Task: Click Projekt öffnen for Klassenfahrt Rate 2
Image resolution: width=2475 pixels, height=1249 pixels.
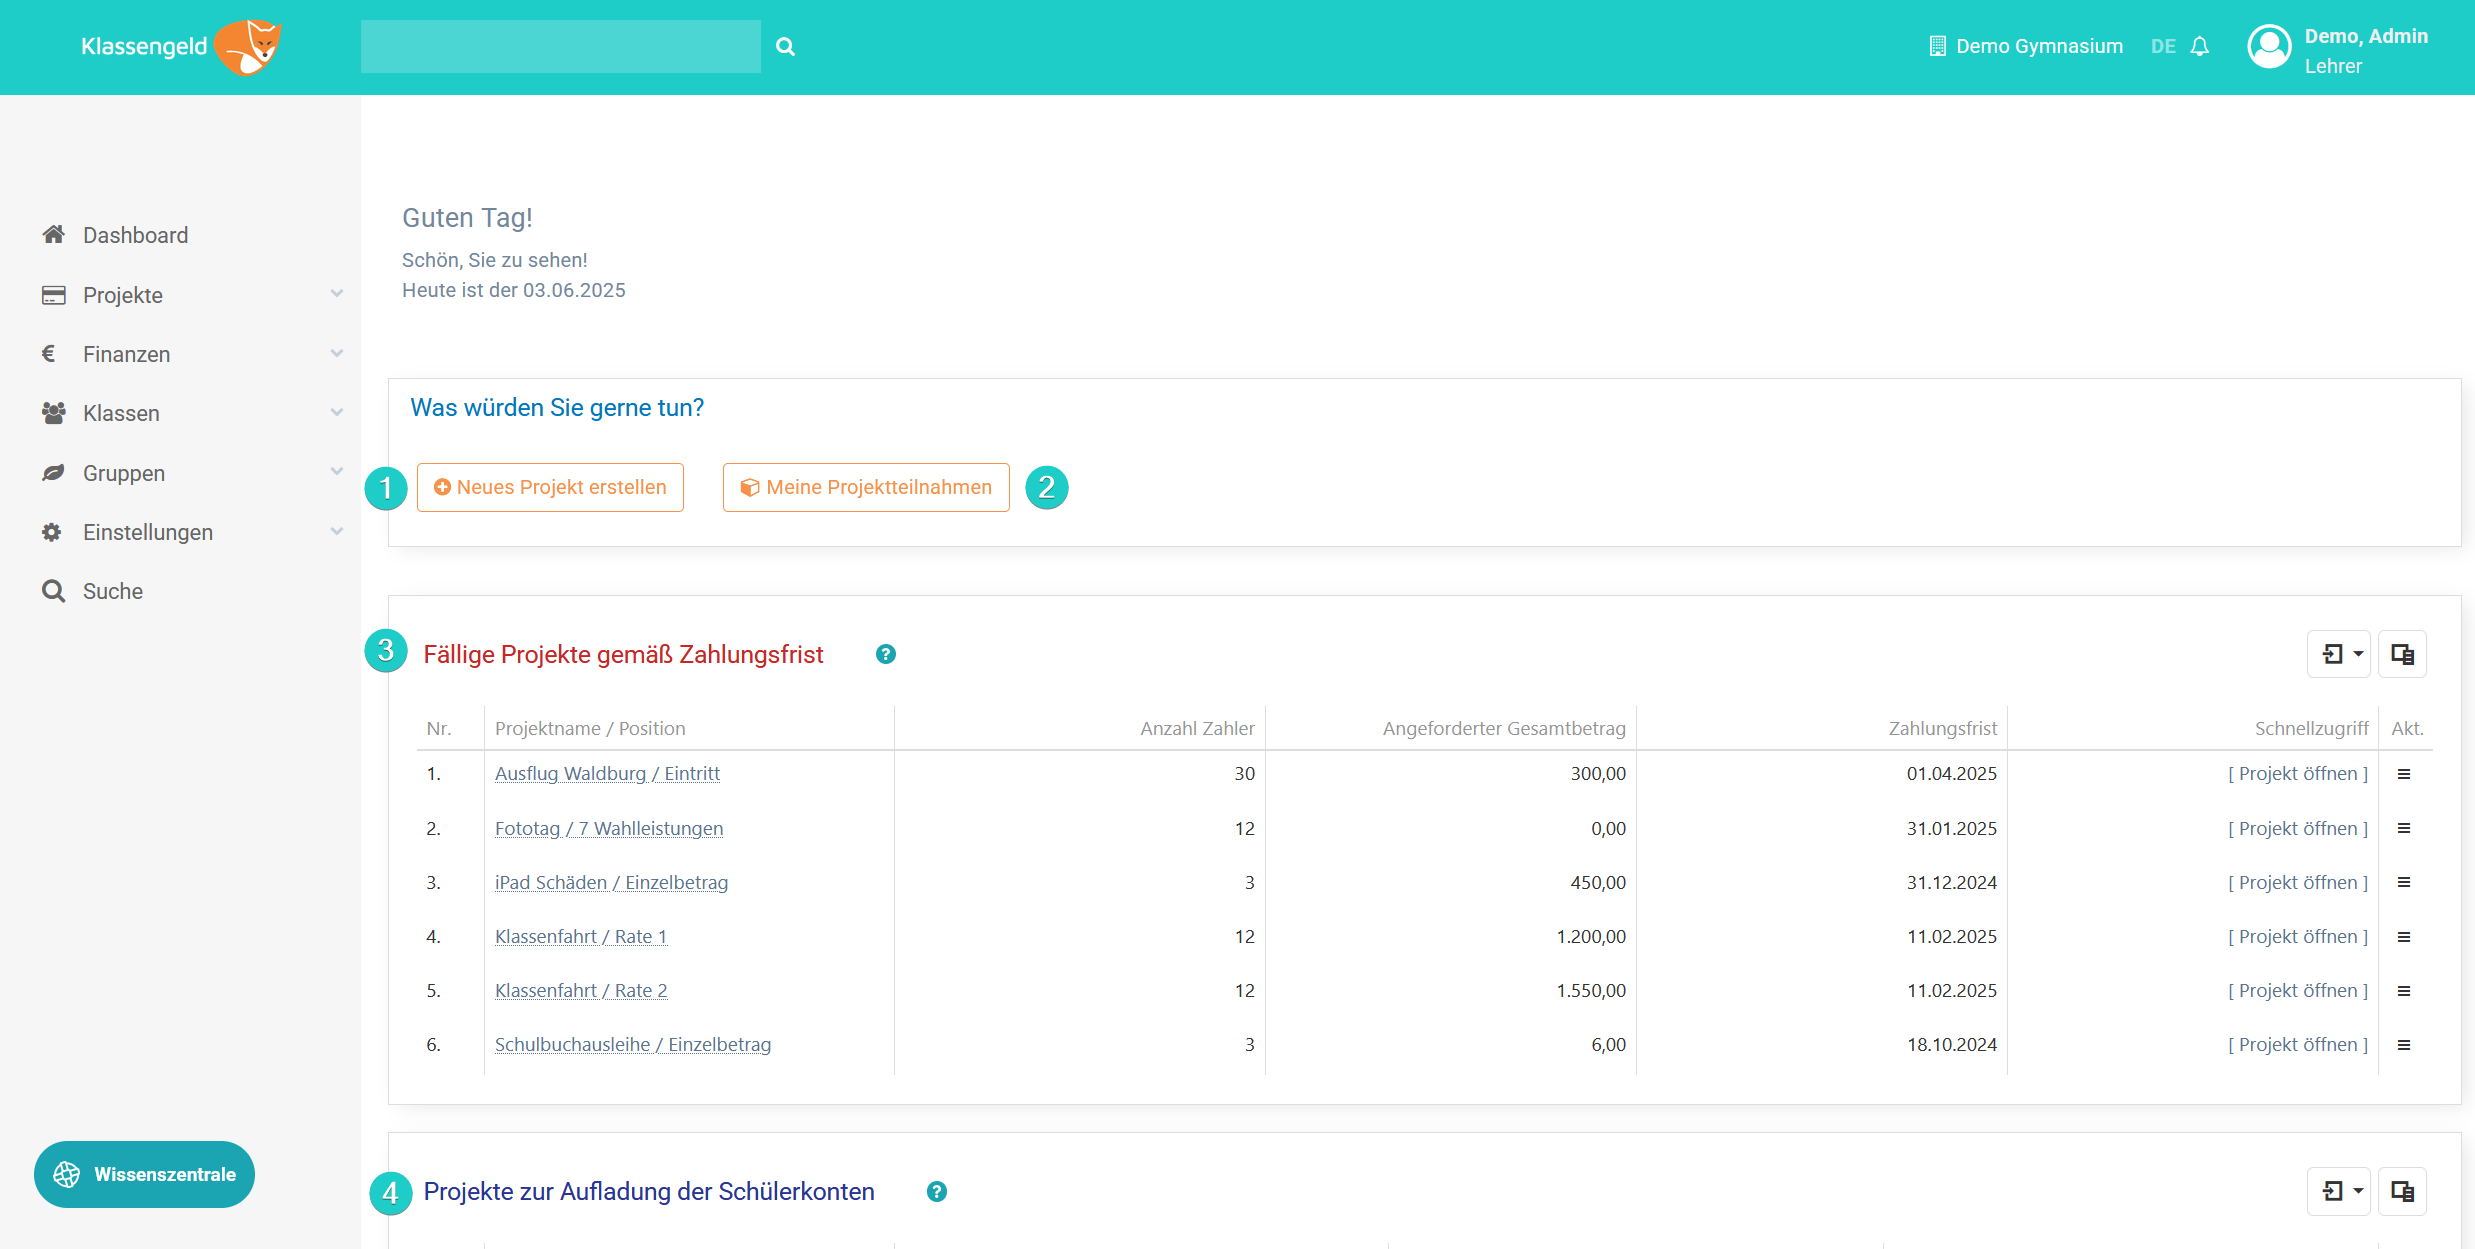Action: pyautogui.click(x=2298, y=990)
